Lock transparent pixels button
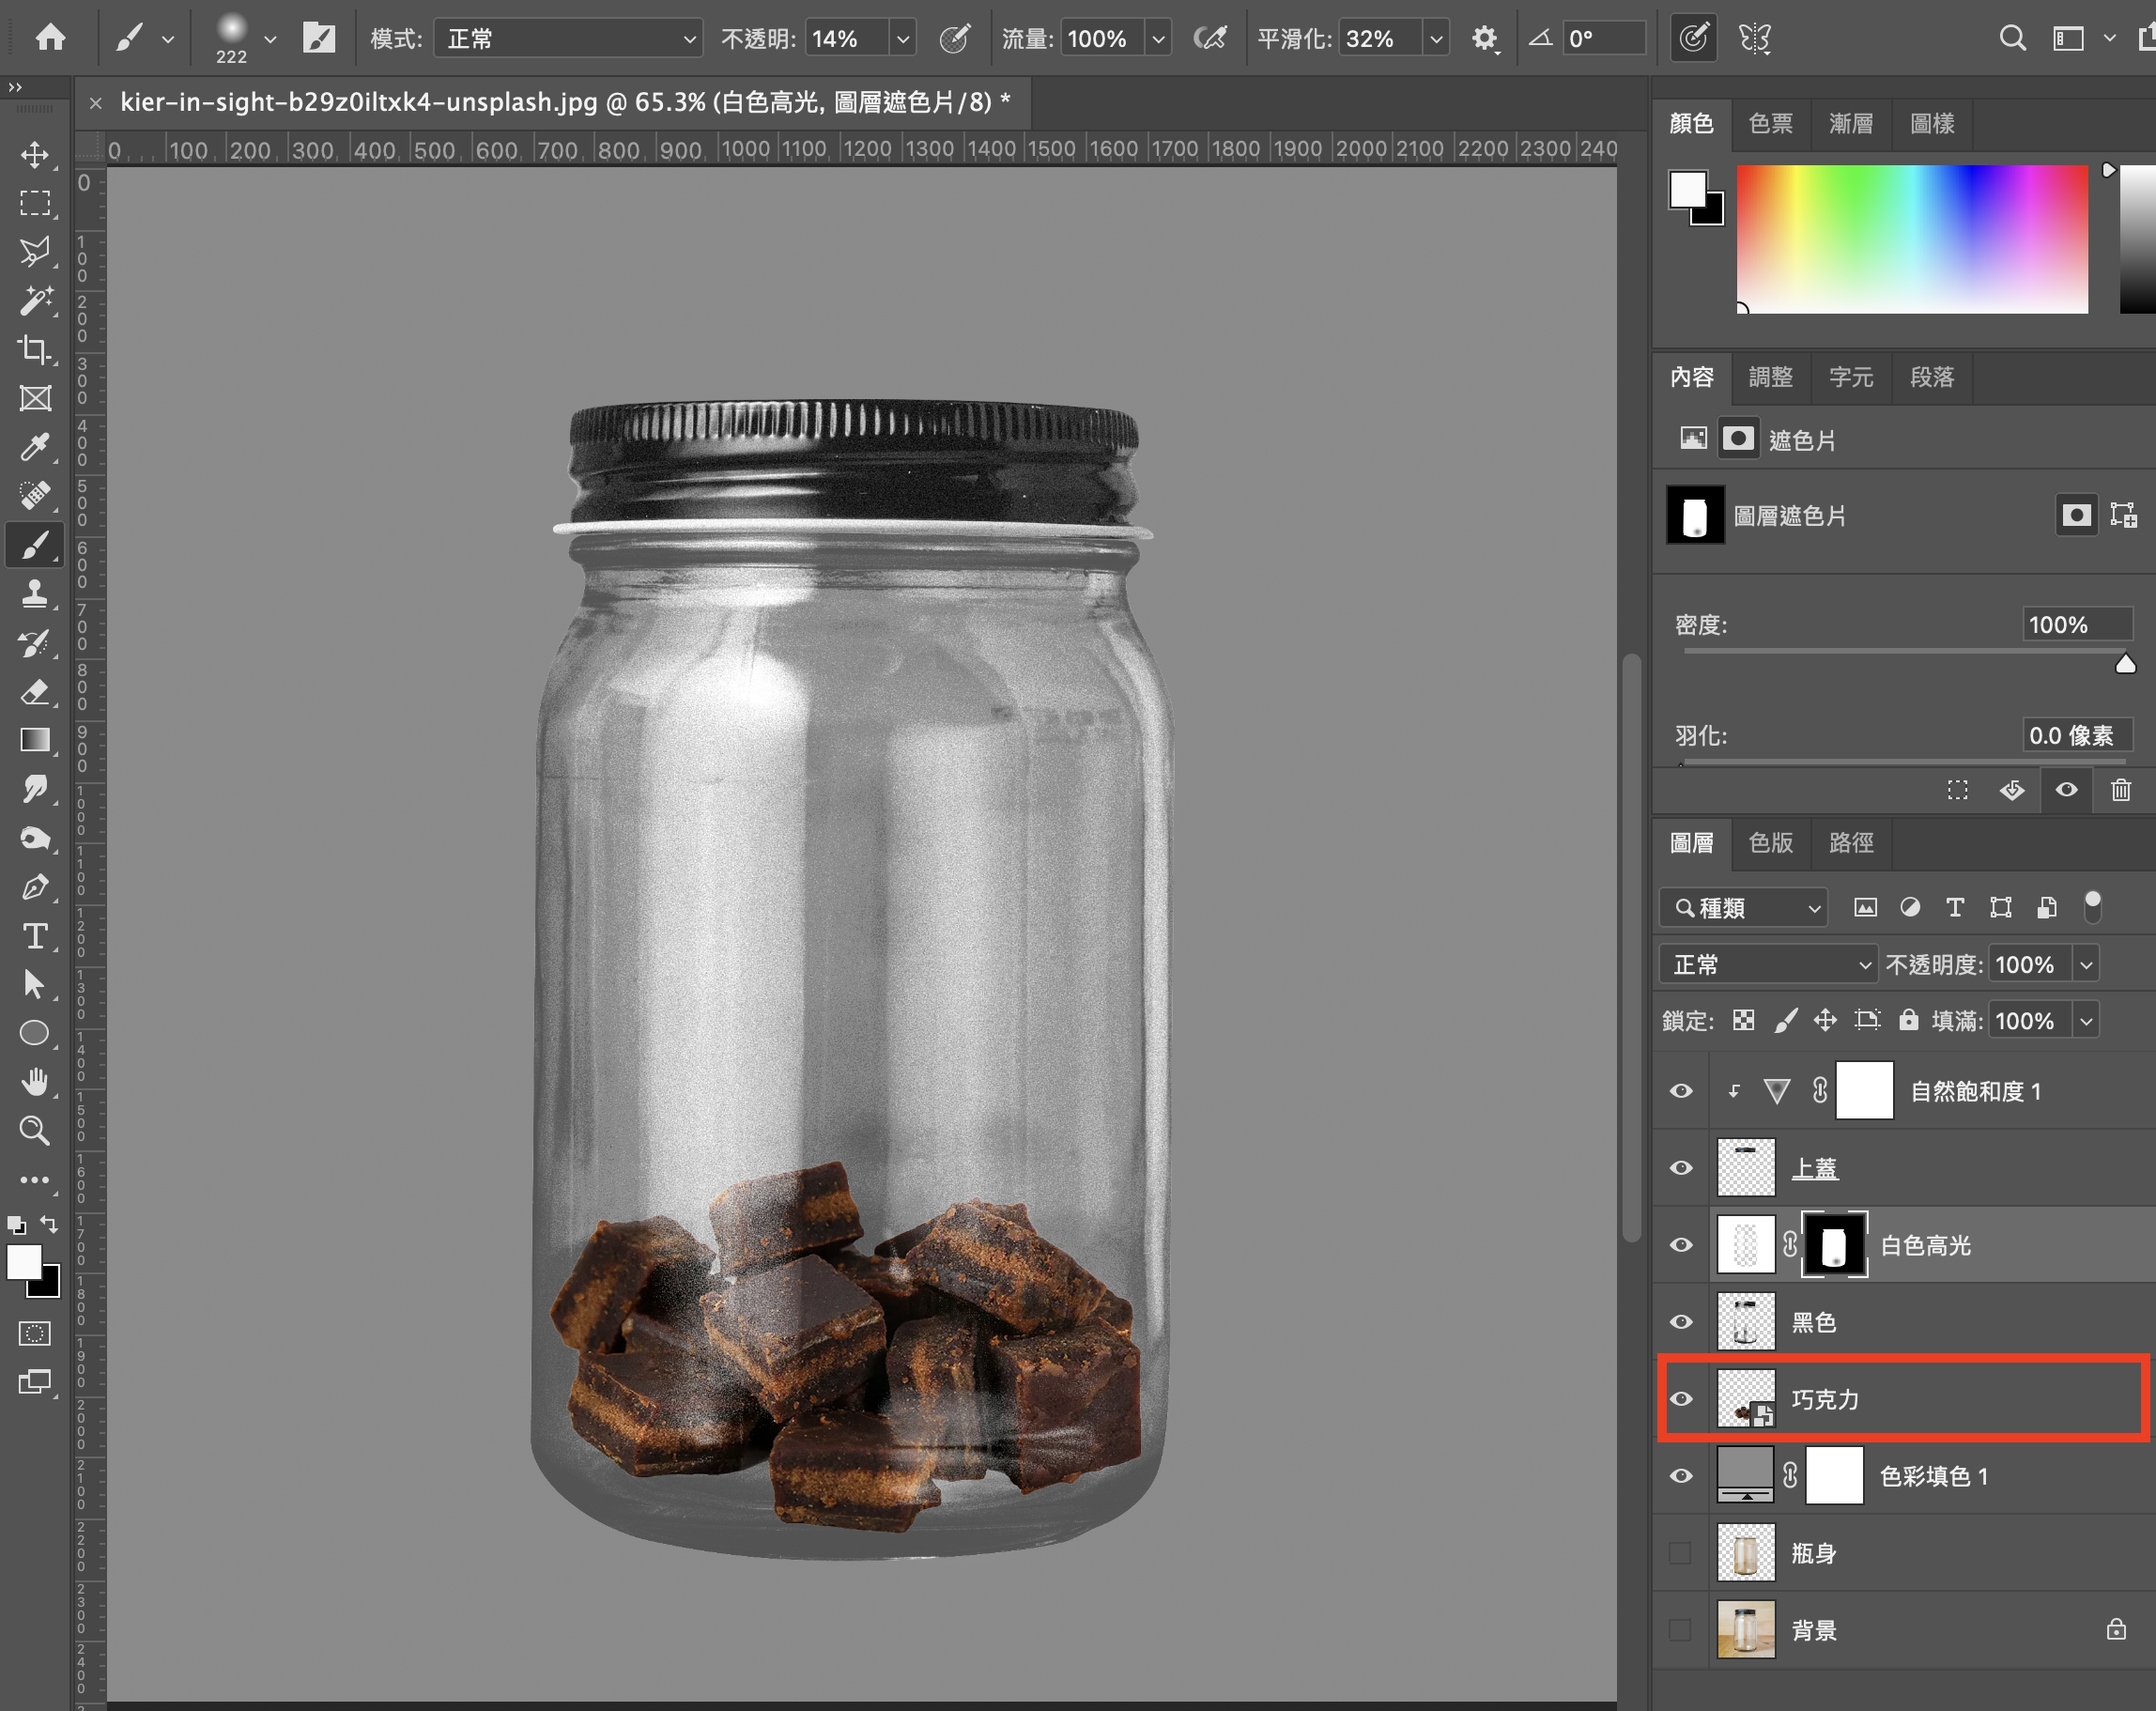The image size is (2156, 1711). click(x=1743, y=1020)
